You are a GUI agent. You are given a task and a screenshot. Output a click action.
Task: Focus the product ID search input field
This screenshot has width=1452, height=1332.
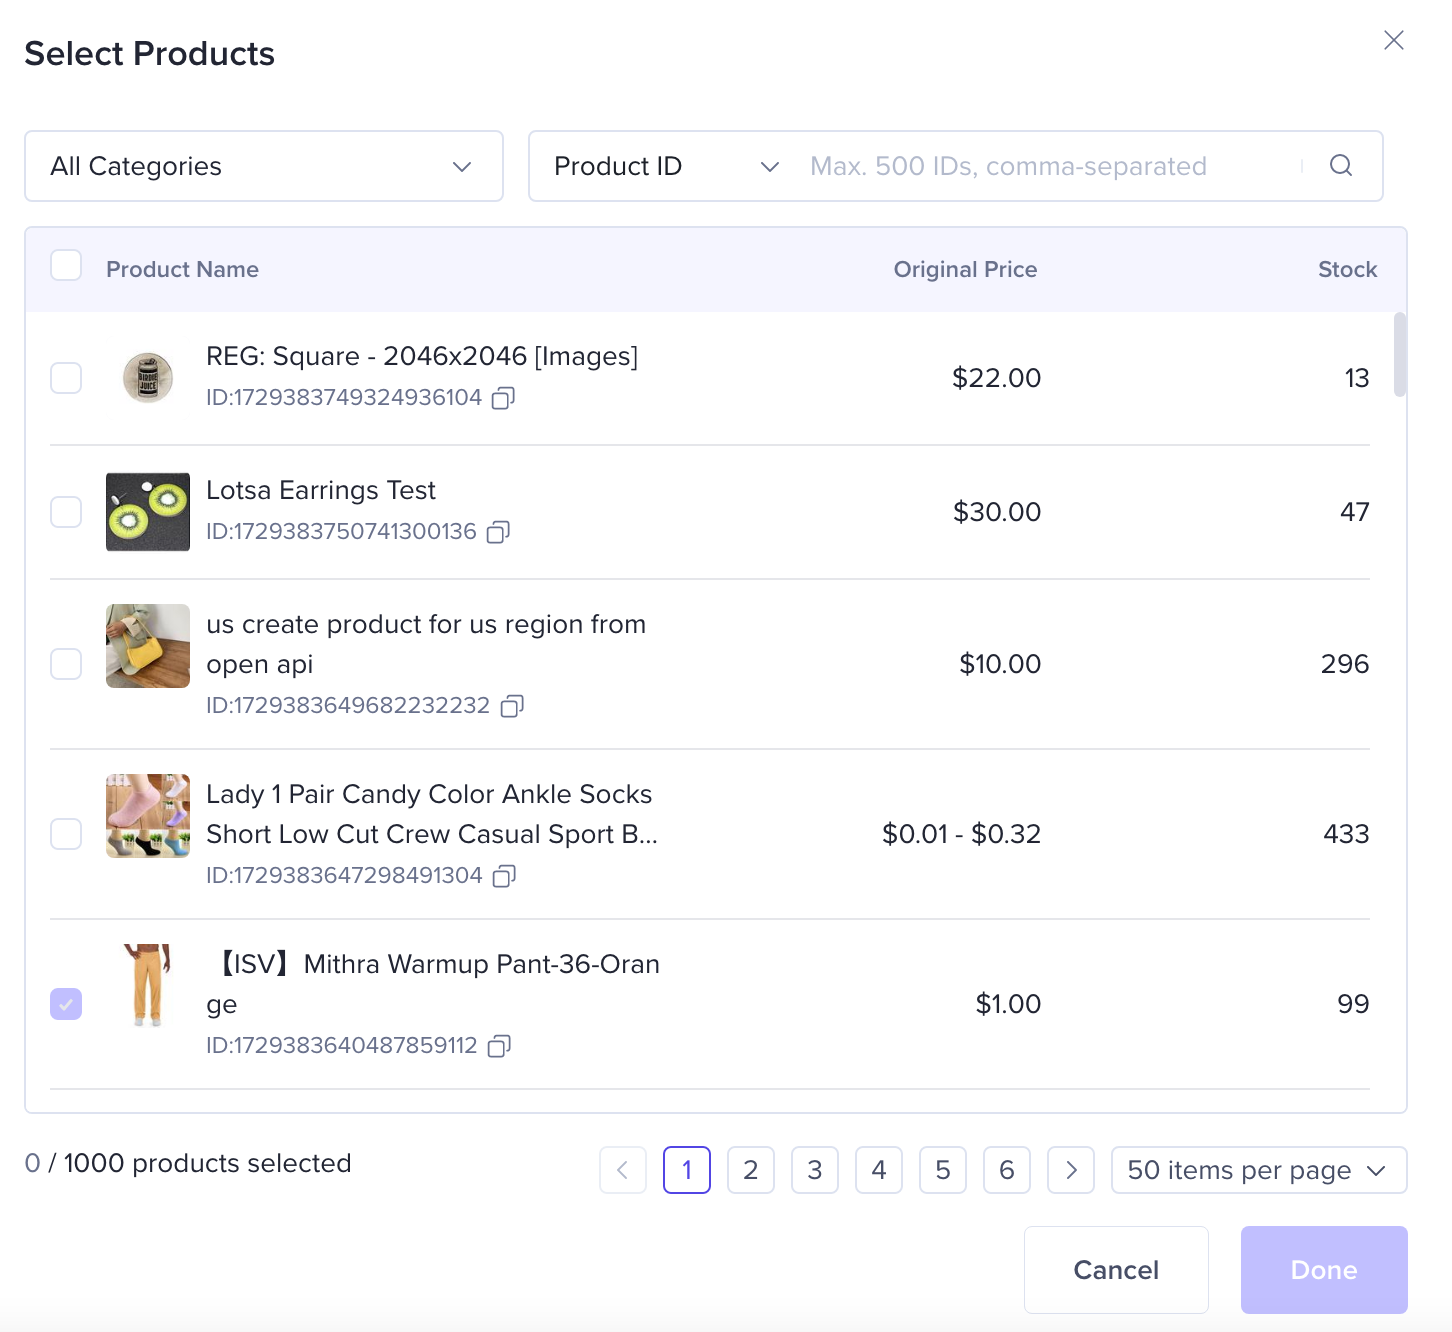[1050, 166]
